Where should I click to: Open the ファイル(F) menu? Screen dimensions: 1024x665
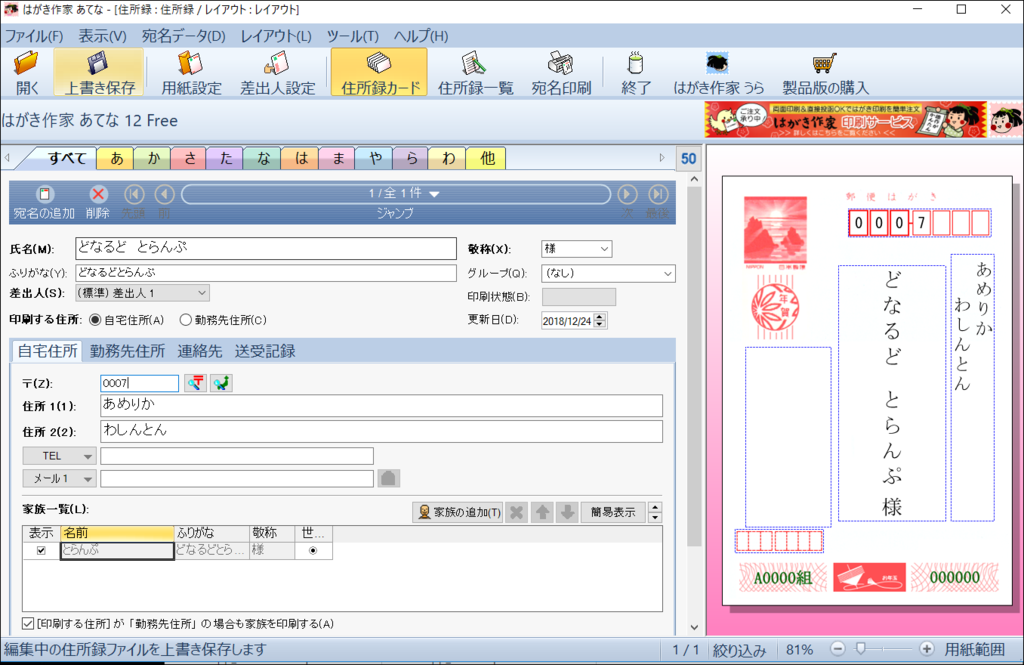point(34,36)
